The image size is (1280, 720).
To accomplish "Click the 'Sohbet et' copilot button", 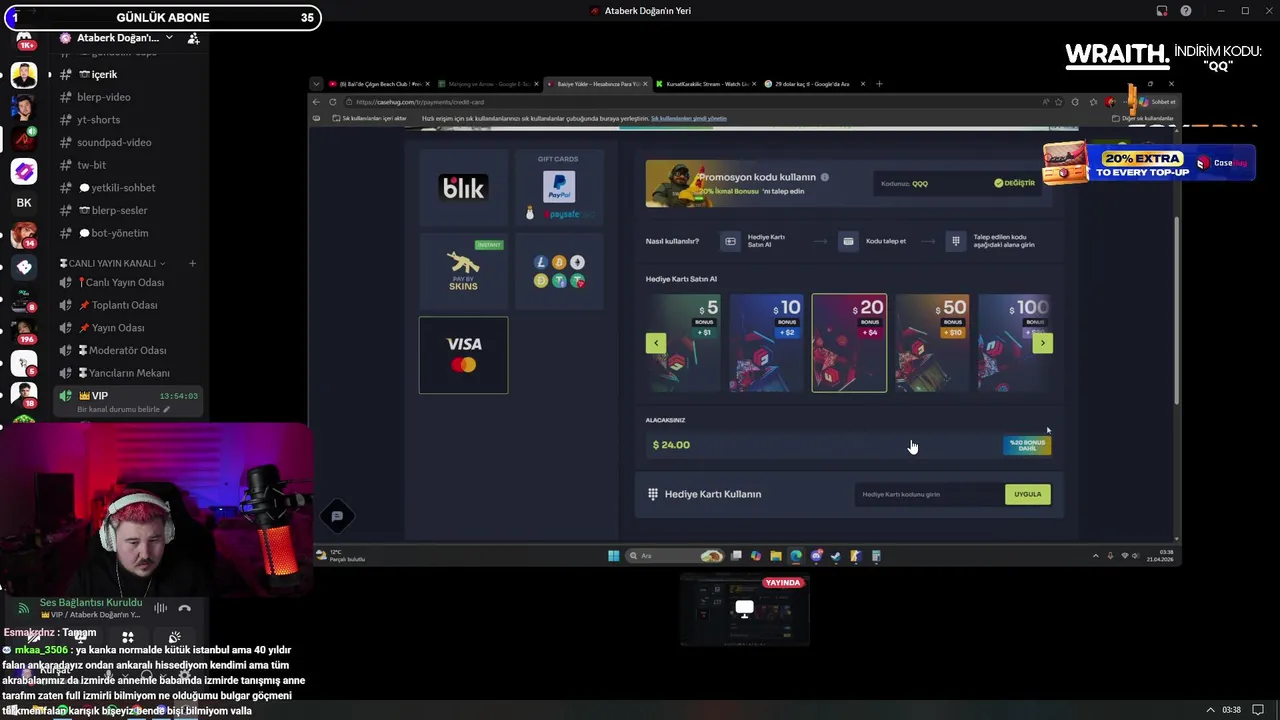I will (x=1157, y=102).
